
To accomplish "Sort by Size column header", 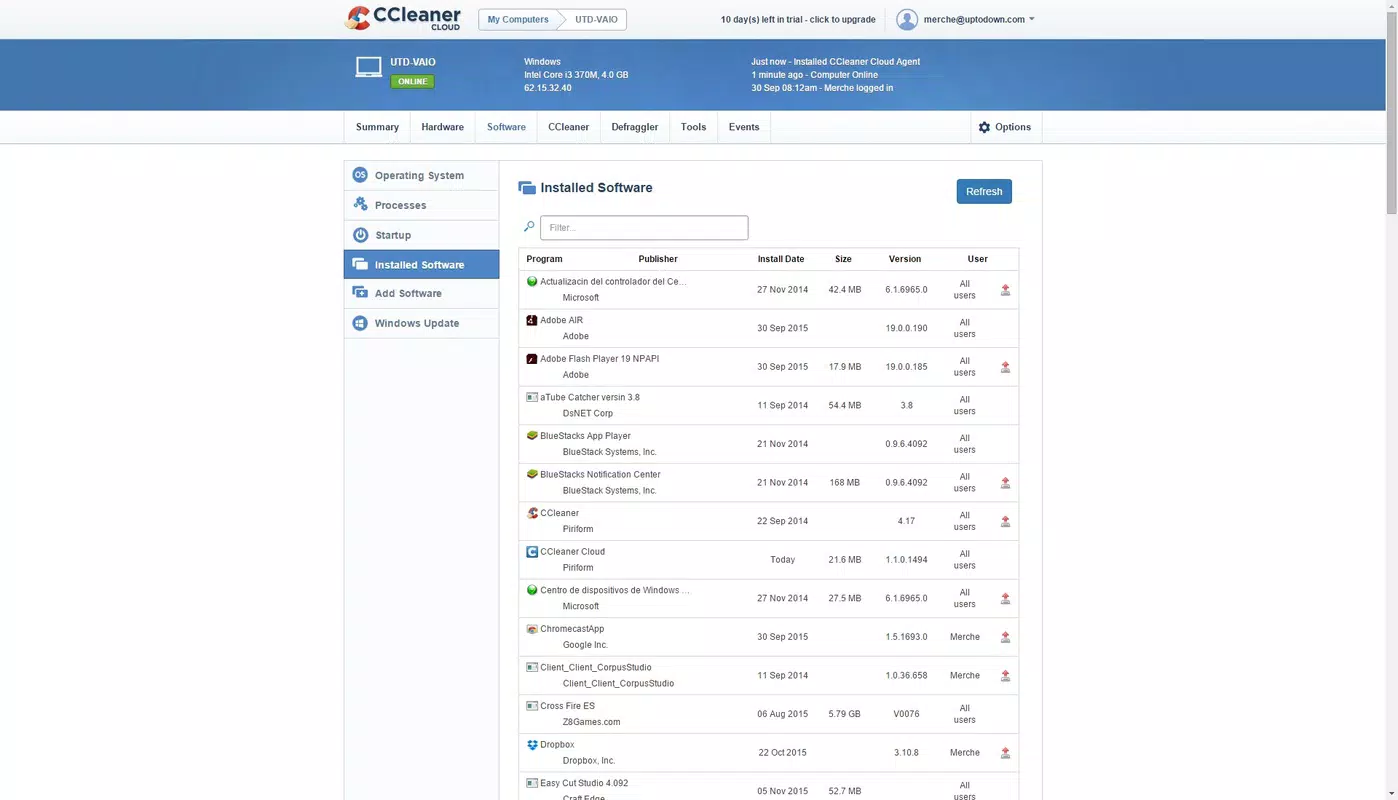I will coord(843,259).
